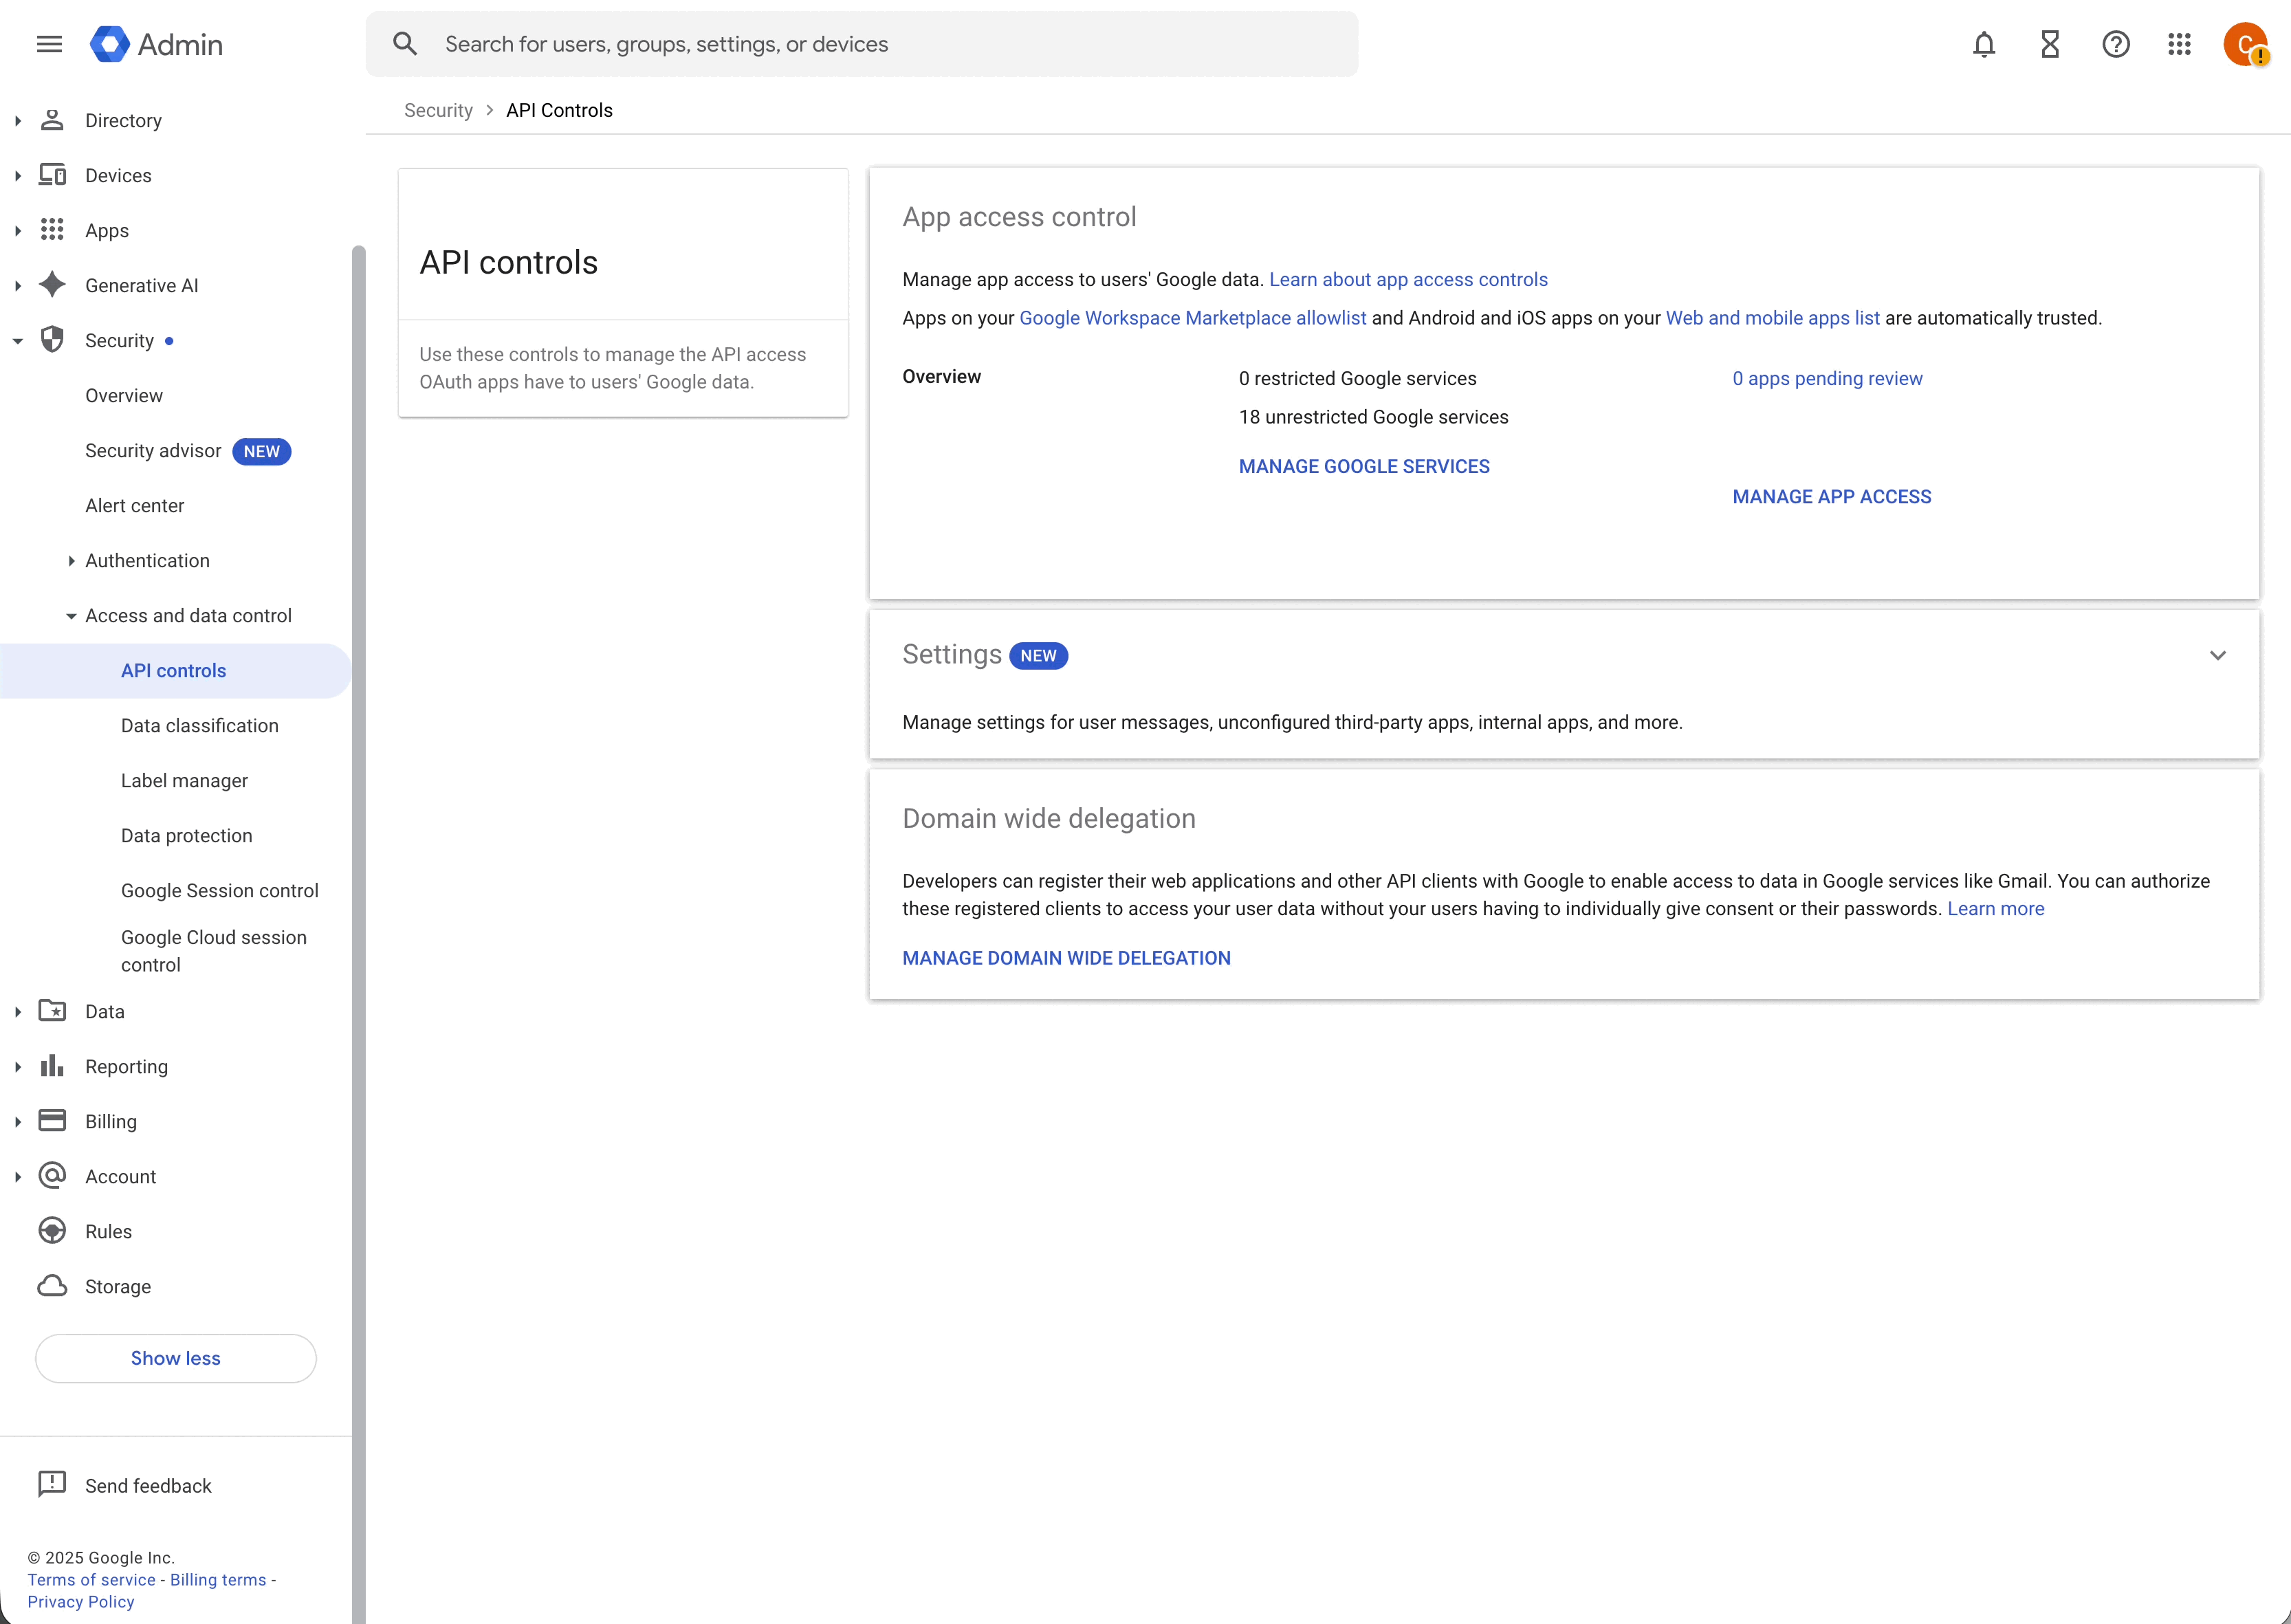The image size is (2291, 1624).
Task: Open the Google apps grid launcher
Action: click(x=2181, y=43)
